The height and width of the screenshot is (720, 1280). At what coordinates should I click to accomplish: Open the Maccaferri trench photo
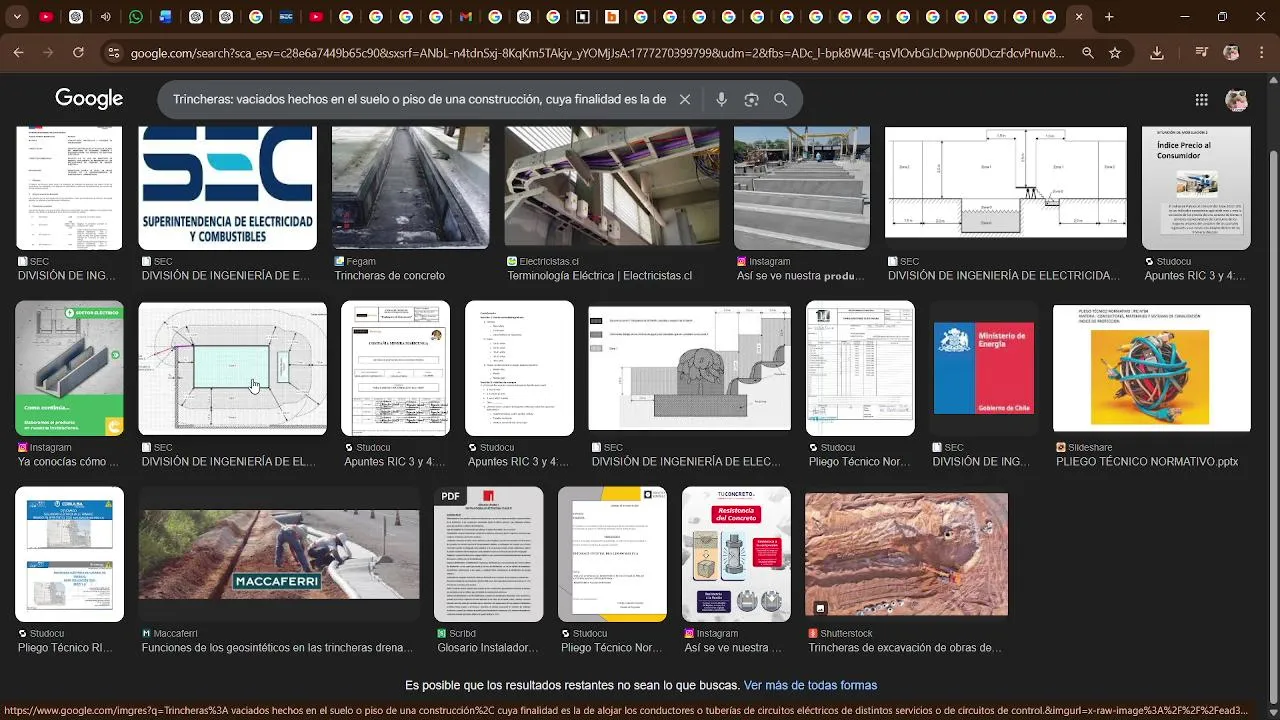(x=279, y=555)
